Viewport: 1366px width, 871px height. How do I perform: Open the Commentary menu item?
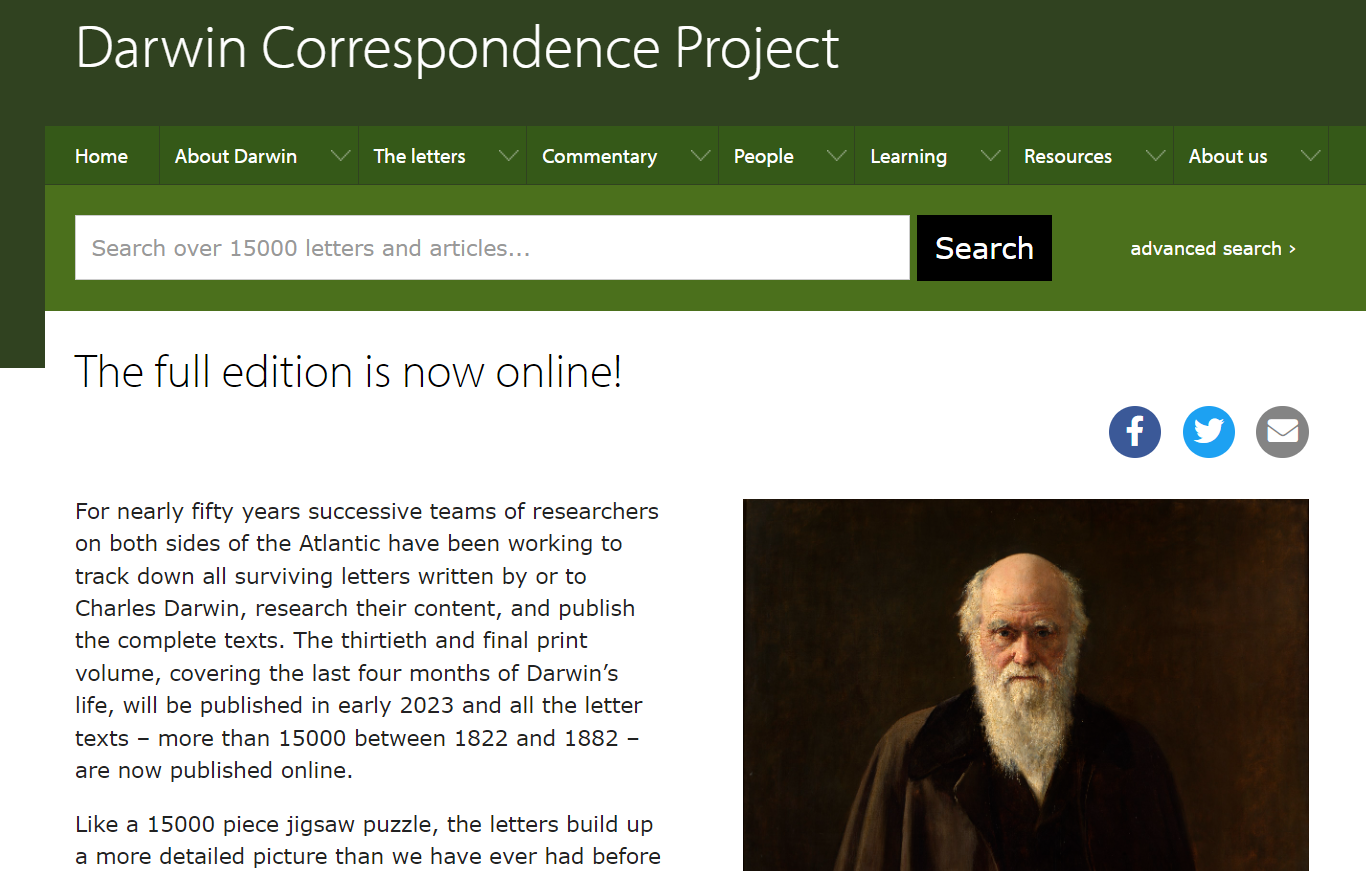tap(599, 156)
